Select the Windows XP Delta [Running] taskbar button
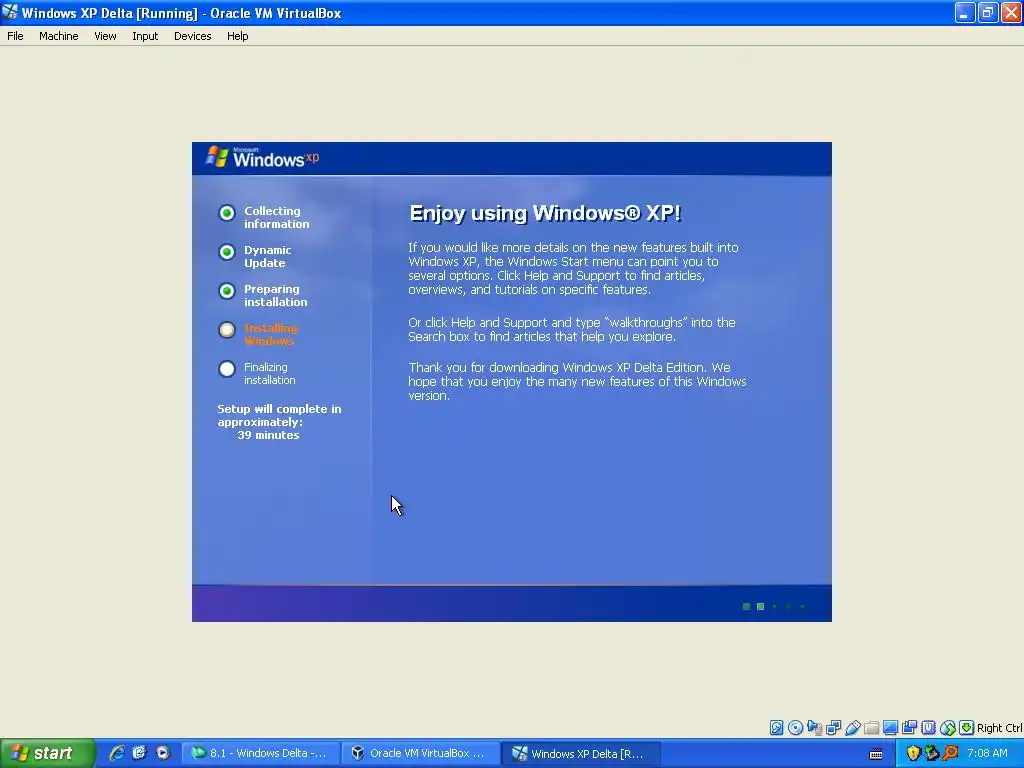The width and height of the screenshot is (1024, 768). pyautogui.click(x=581, y=753)
